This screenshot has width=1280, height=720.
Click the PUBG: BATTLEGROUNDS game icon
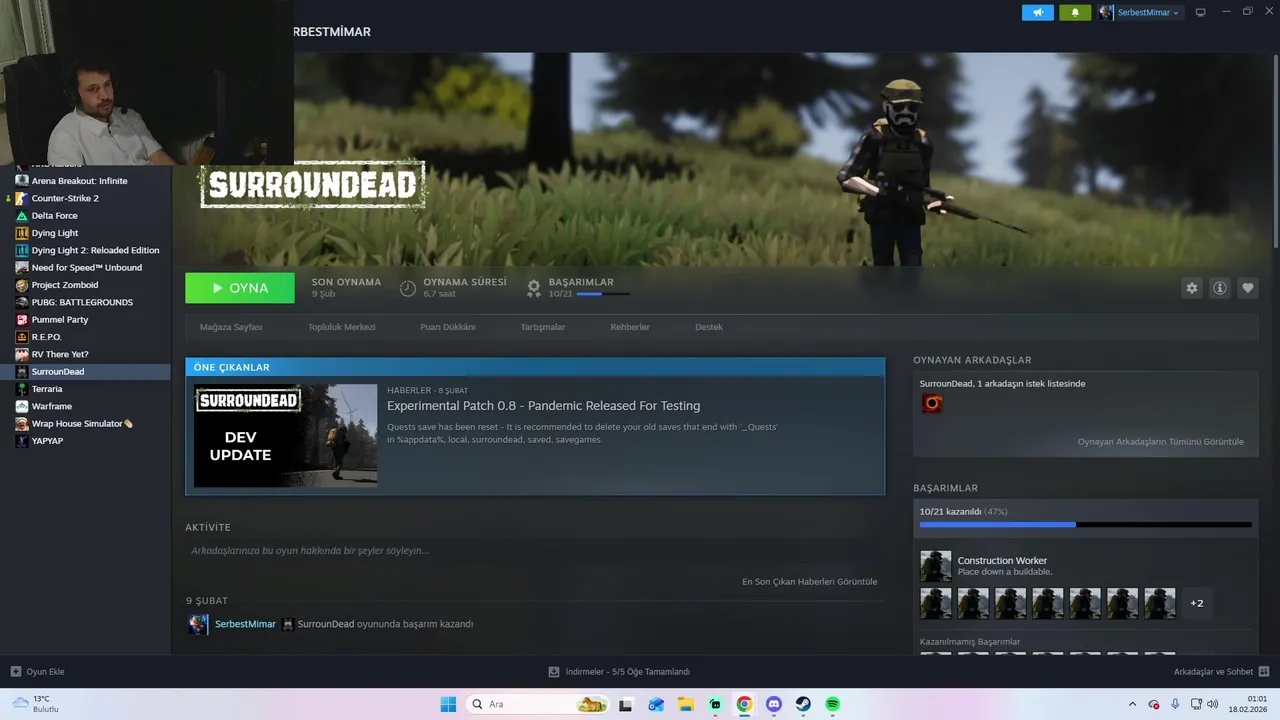coord(22,302)
